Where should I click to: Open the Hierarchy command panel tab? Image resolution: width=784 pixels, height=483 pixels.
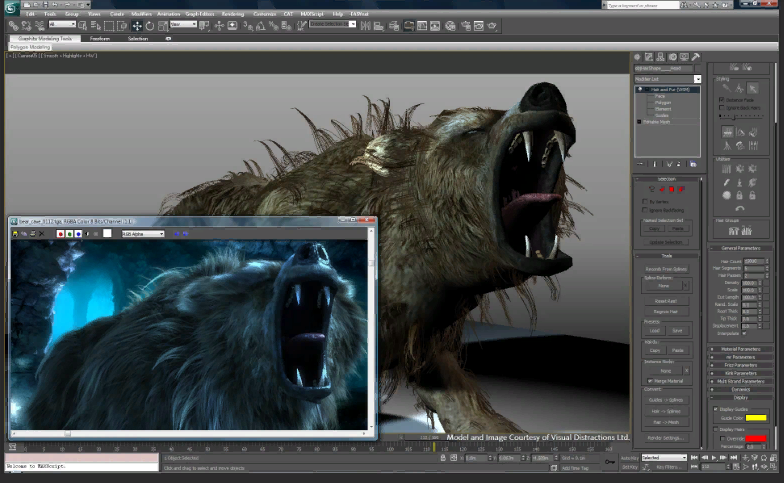click(660, 57)
